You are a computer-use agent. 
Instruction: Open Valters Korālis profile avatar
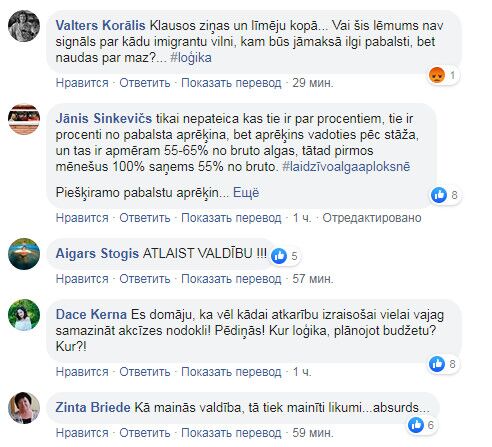point(24,26)
